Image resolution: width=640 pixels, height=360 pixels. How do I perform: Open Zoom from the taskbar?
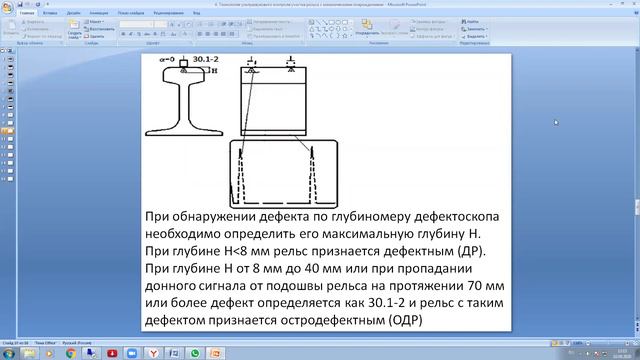(132, 353)
